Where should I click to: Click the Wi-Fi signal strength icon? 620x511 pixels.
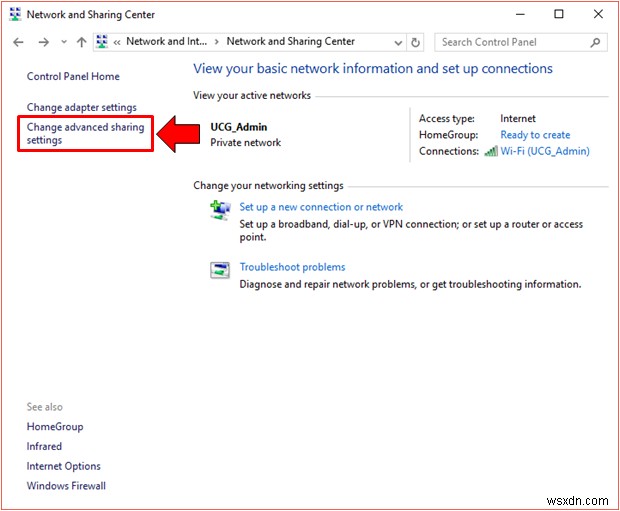coord(491,151)
